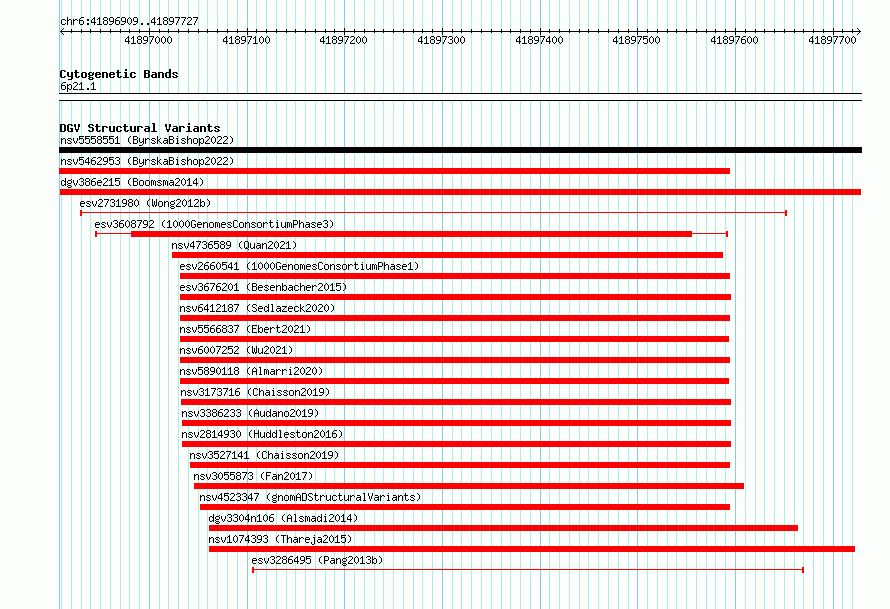
Task: Click the nsv4736589 (Quan2021) label
Action: (234, 245)
